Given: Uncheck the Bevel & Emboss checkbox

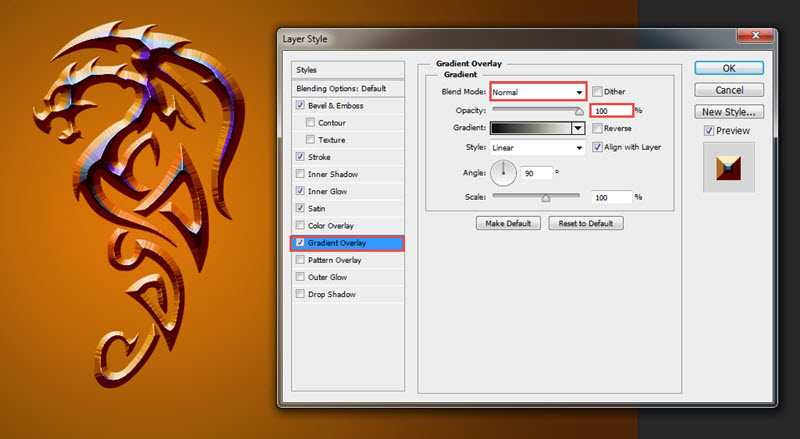Looking at the screenshot, I should click(x=301, y=106).
